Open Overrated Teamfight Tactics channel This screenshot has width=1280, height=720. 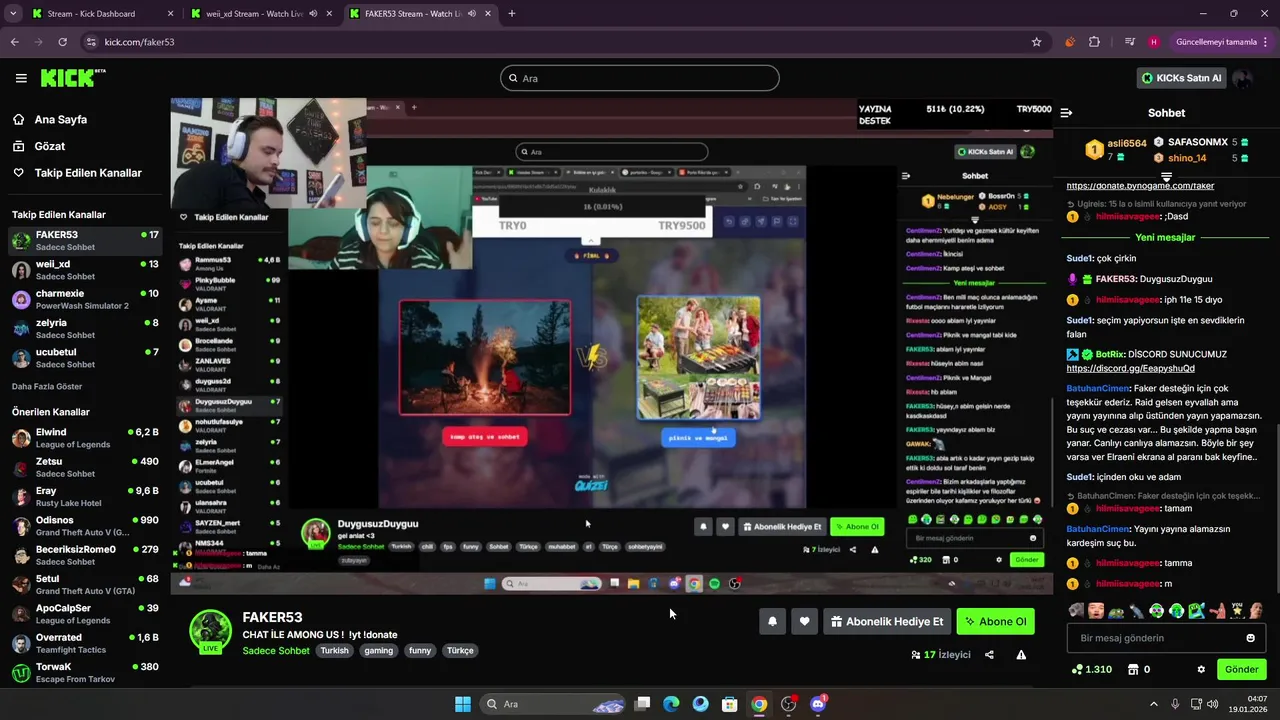click(84, 643)
